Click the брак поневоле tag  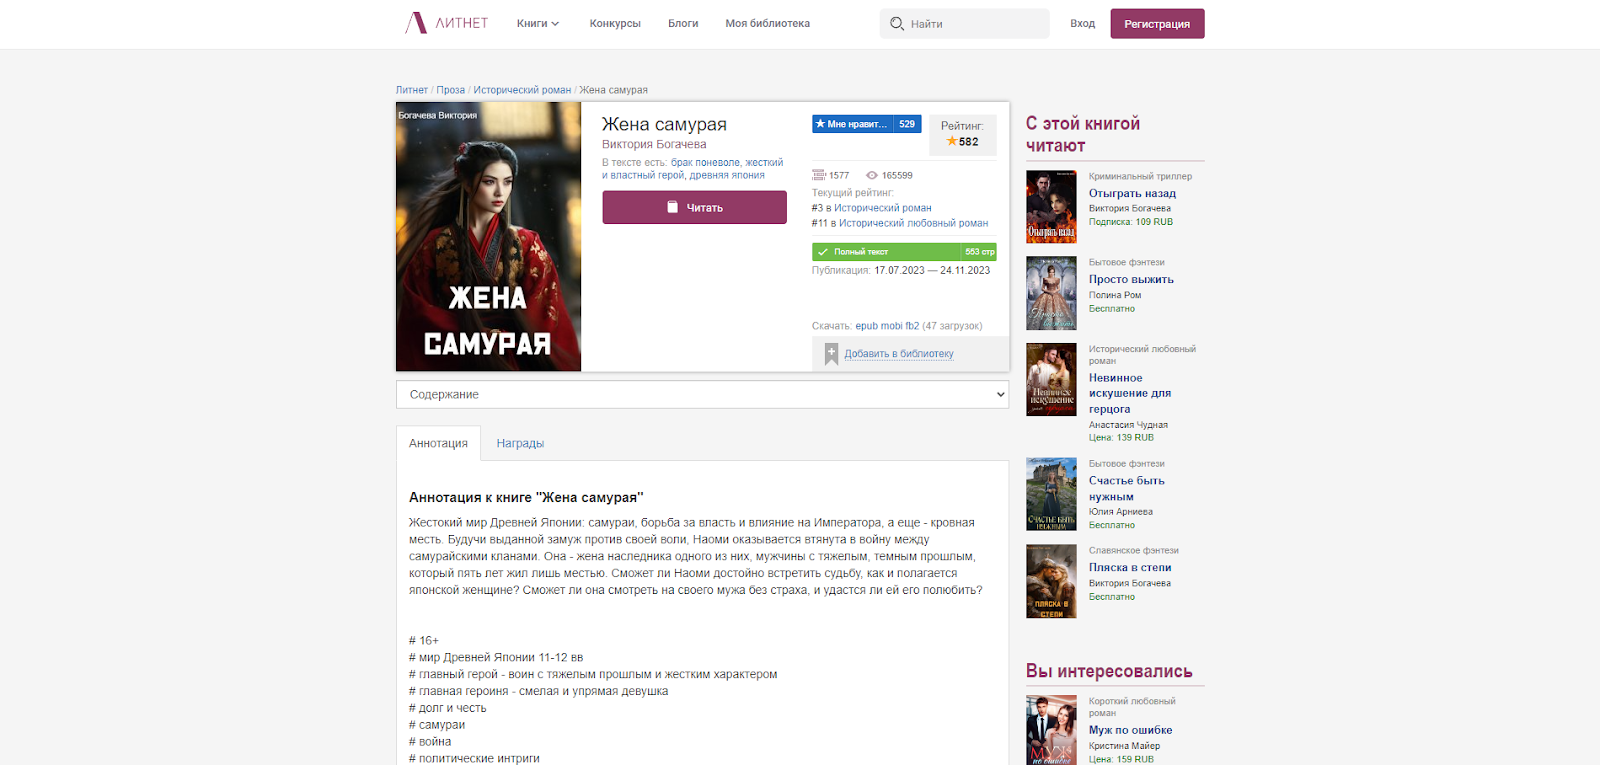coord(705,162)
